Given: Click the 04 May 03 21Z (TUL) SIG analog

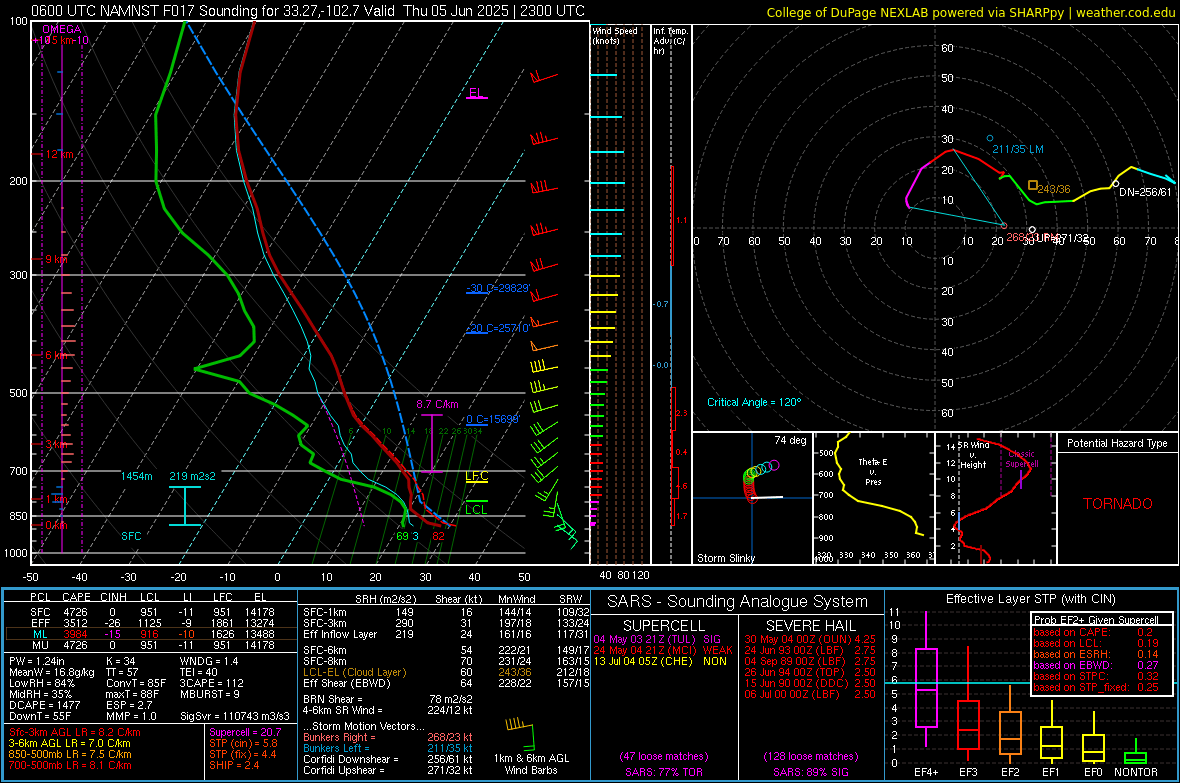Looking at the screenshot, I should tap(657, 639).
